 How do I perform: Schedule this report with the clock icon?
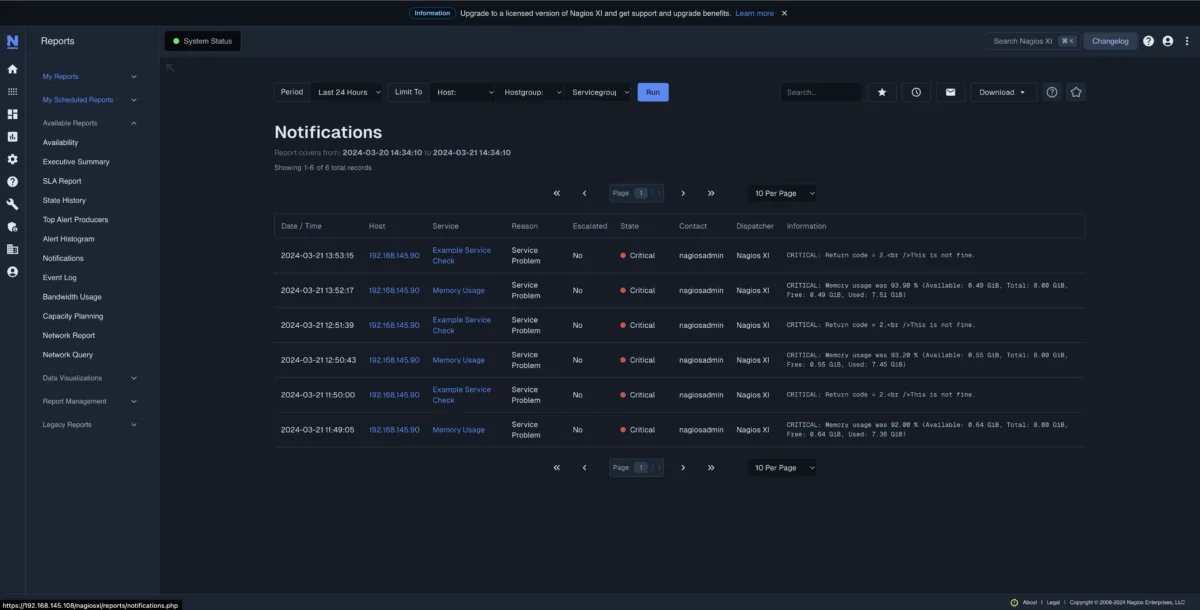[915, 91]
